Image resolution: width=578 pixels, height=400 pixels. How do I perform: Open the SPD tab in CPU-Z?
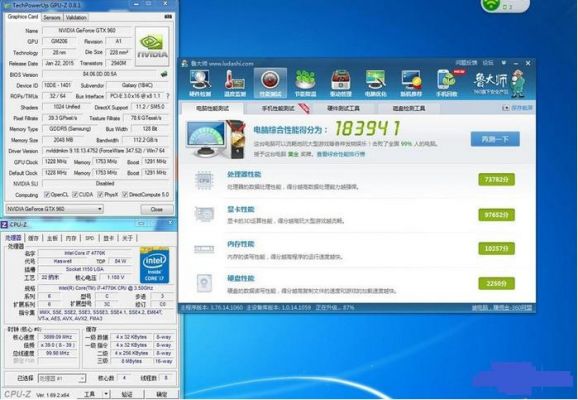pos(90,238)
